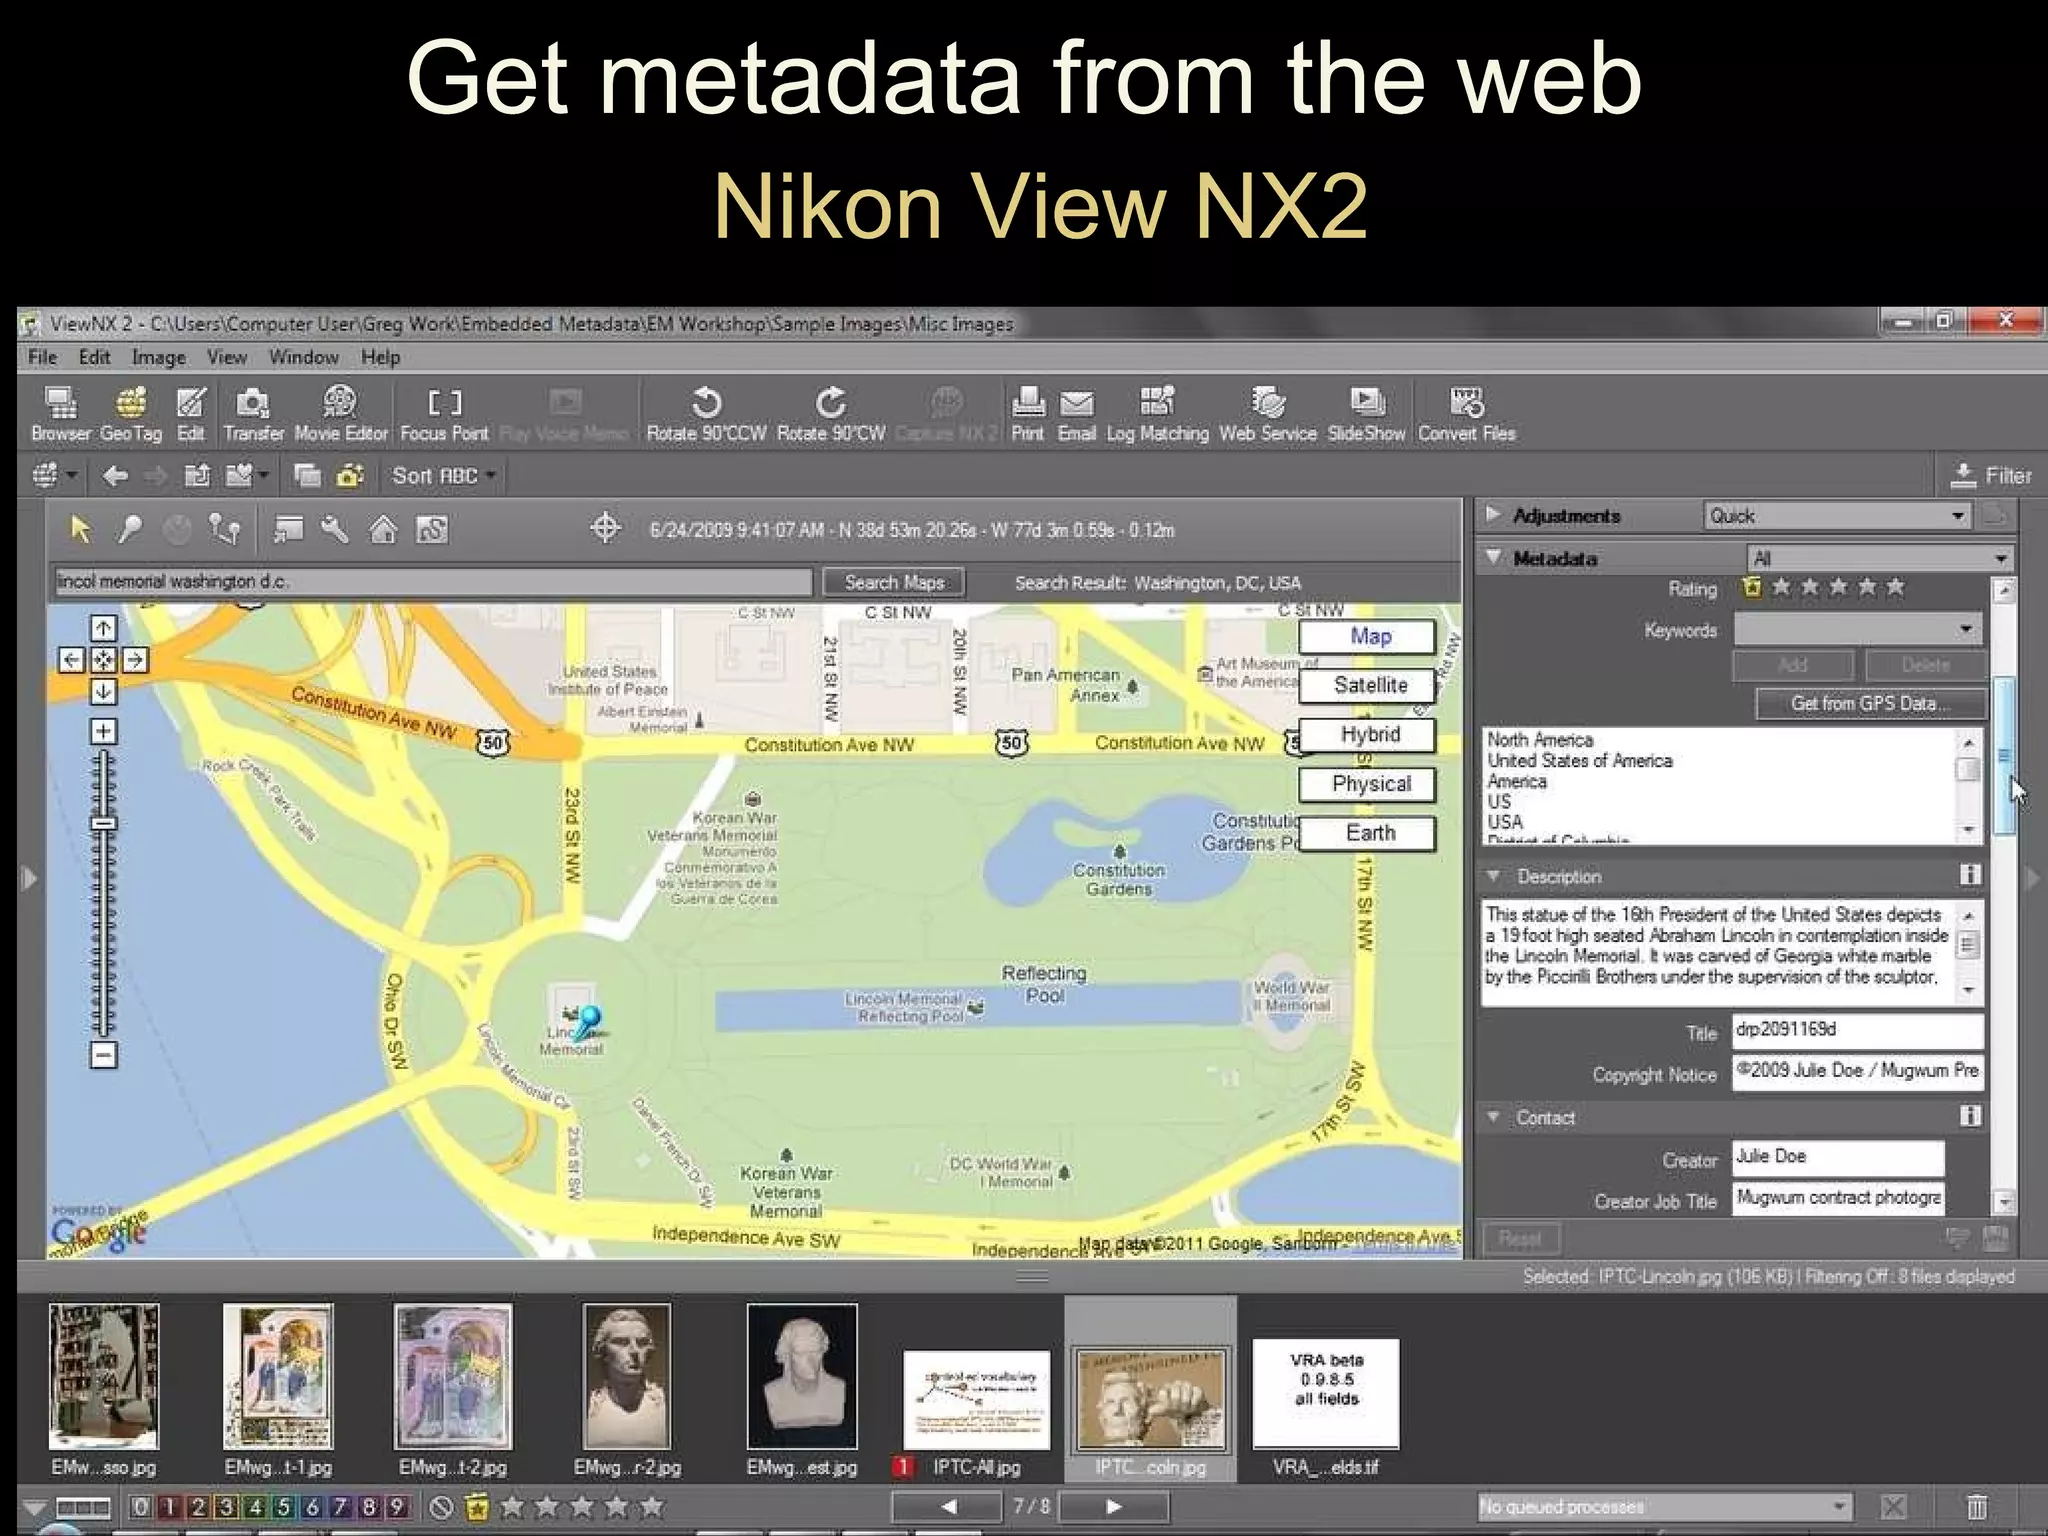Select the arrow pointer map tool
Image resolution: width=2048 pixels, height=1536 pixels.
80,529
